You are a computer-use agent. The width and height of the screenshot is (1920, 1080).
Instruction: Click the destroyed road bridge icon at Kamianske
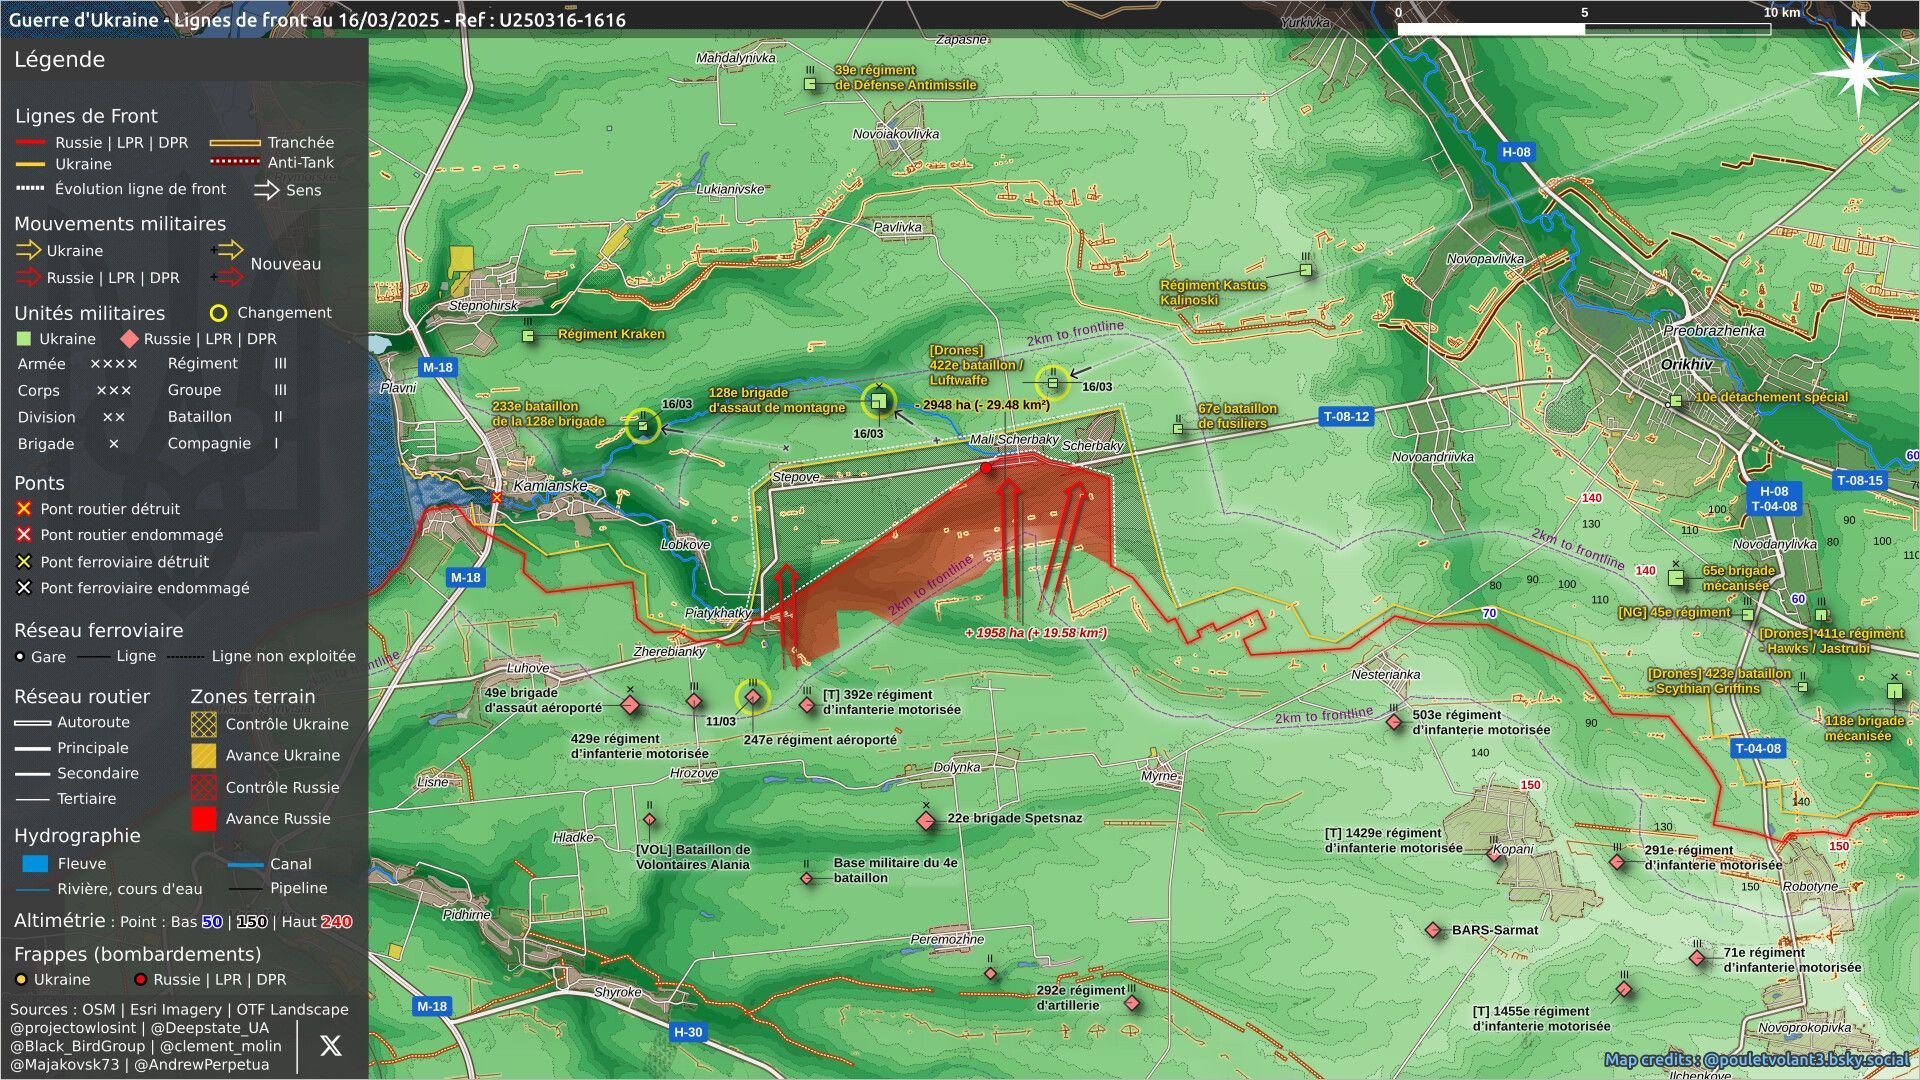pos(497,497)
